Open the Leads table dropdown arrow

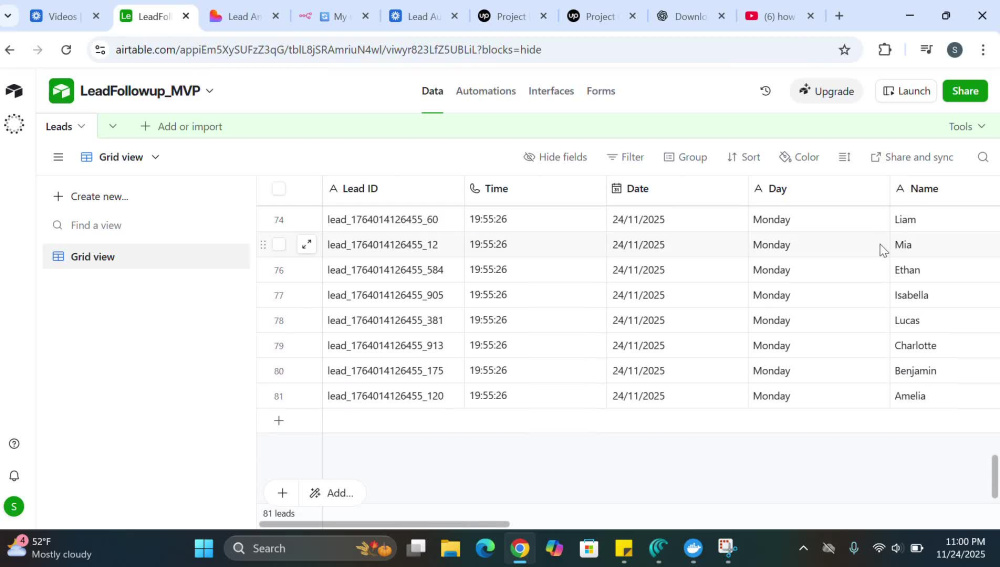coord(82,126)
